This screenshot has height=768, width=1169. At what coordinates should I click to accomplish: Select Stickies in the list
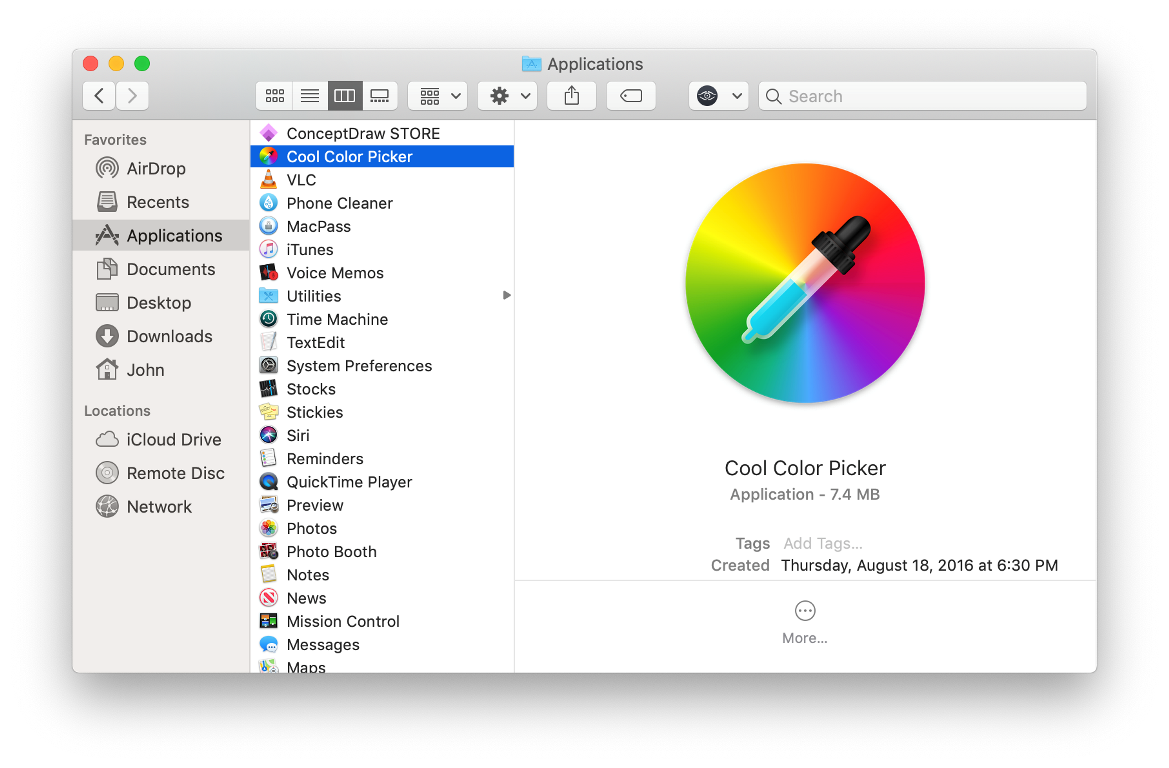382,412
